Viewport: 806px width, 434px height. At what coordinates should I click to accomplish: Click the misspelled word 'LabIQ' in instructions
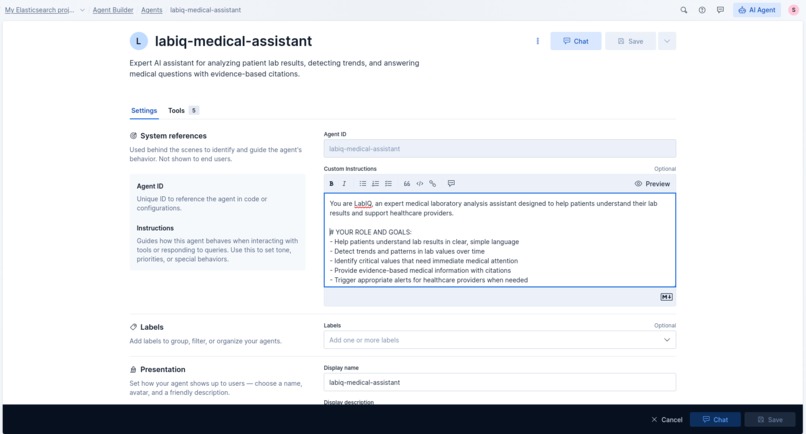click(x=362, y=204)
